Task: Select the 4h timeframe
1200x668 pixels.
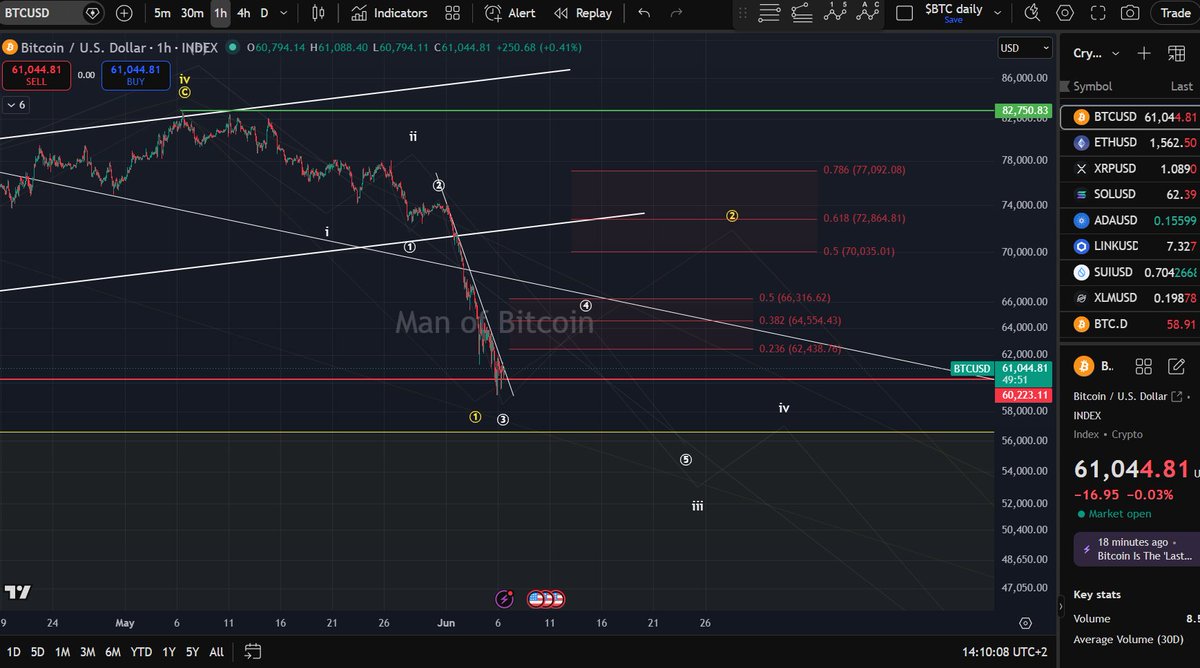Action: point(244,13)
